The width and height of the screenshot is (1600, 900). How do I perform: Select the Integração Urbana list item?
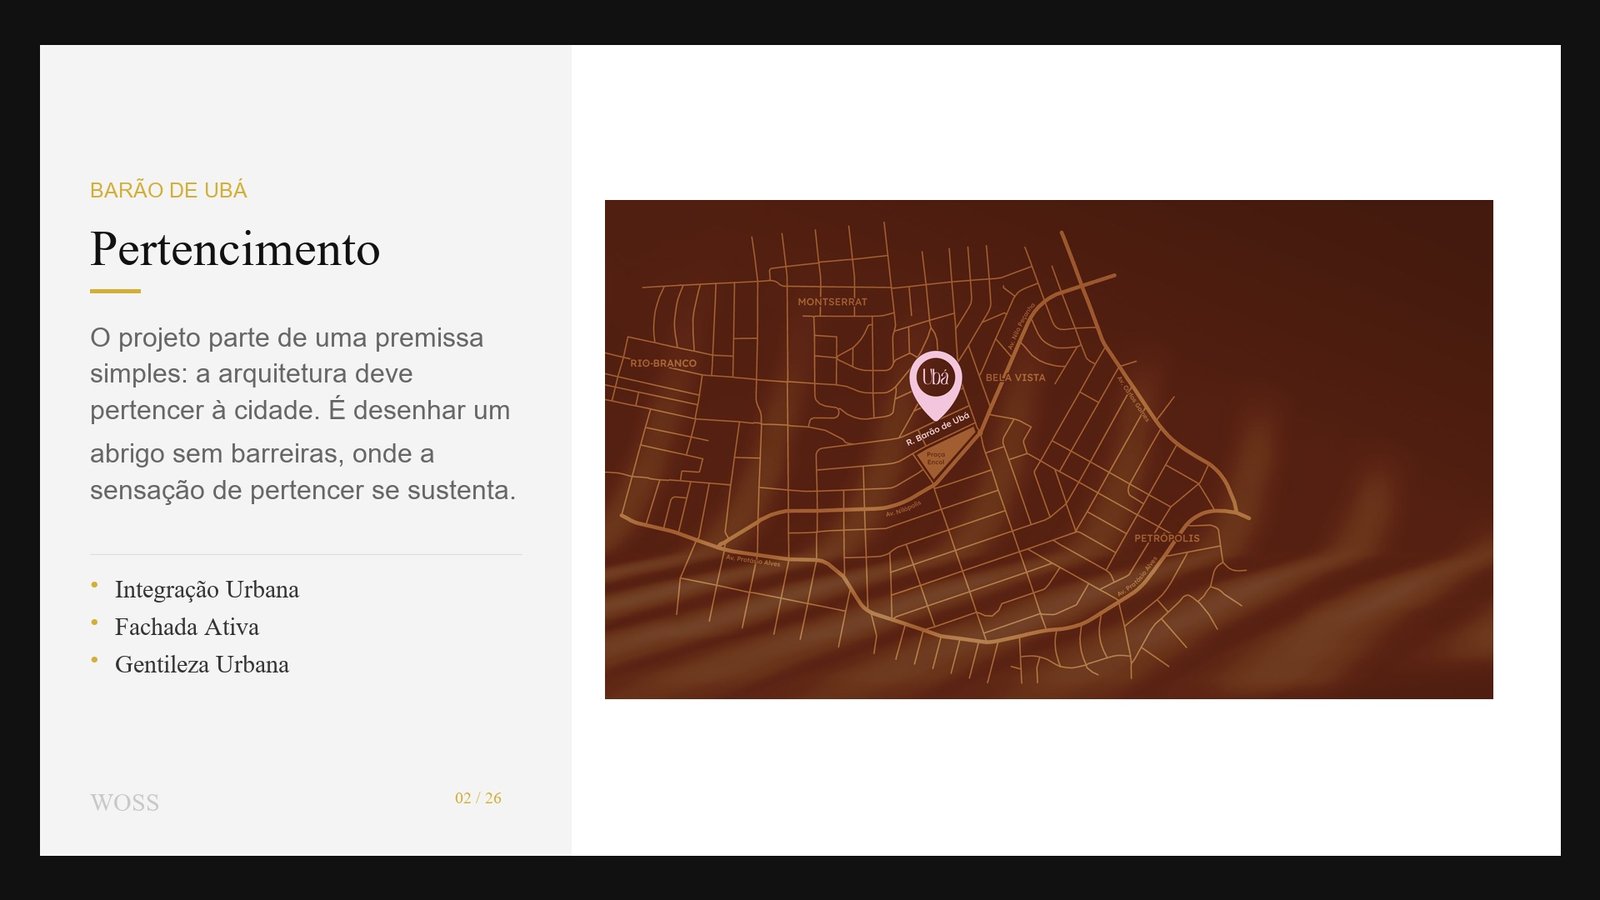tap(207, 590)
